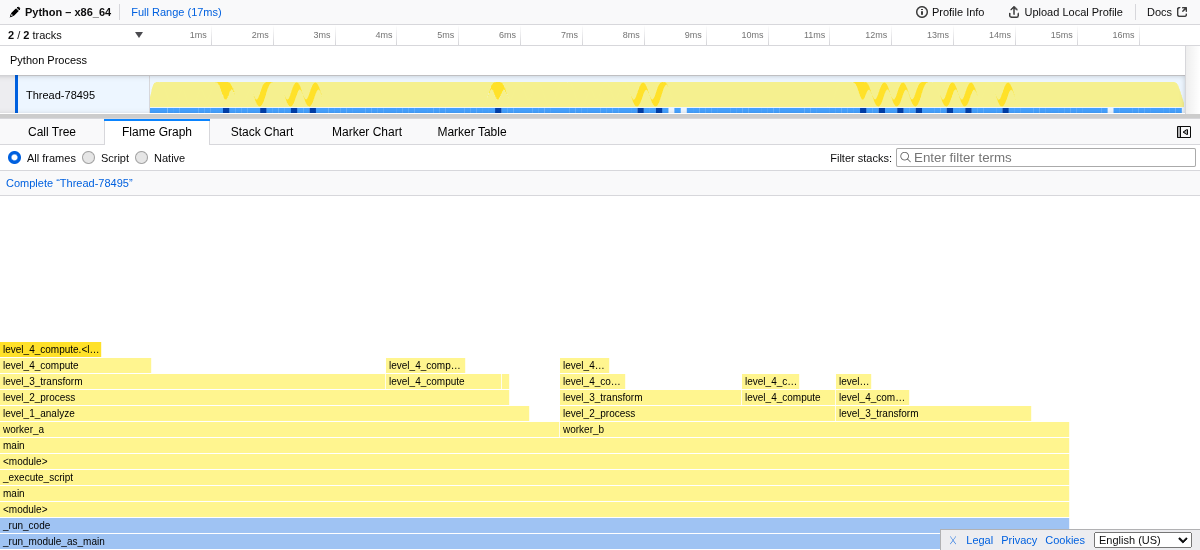Select the Script radio button

pos(89,157)
